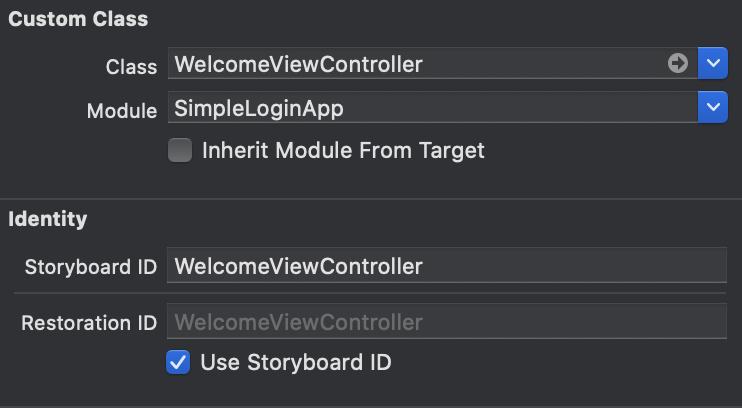The height and width of the screenshot is (408, 742).
Task: Uncheck the Use Storyboard ID checkbox
Action: point(179,362)
